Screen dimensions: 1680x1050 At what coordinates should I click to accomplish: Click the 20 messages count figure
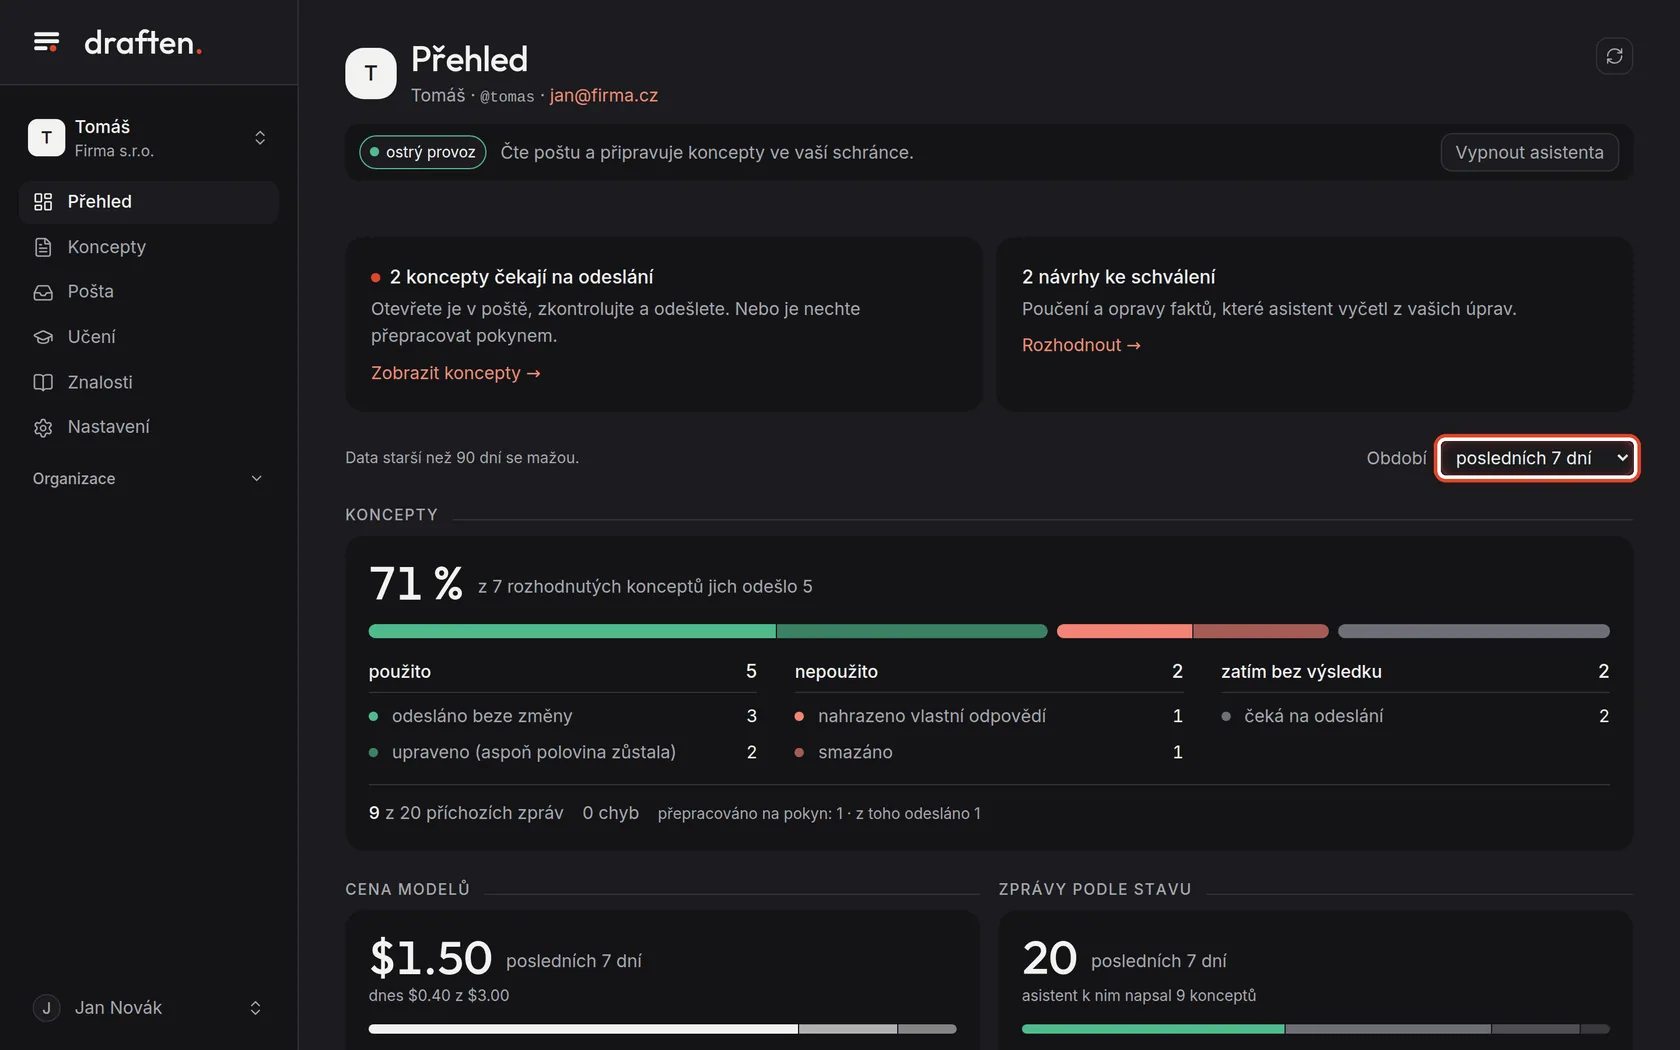pos(1049,958)
